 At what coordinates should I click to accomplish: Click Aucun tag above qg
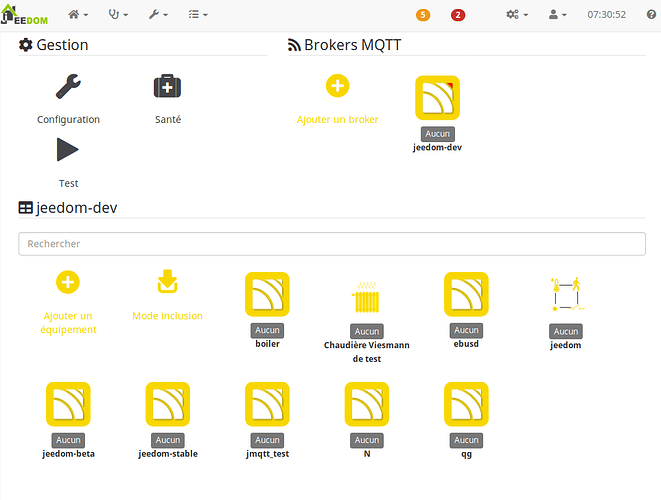[x=466, y=440]
